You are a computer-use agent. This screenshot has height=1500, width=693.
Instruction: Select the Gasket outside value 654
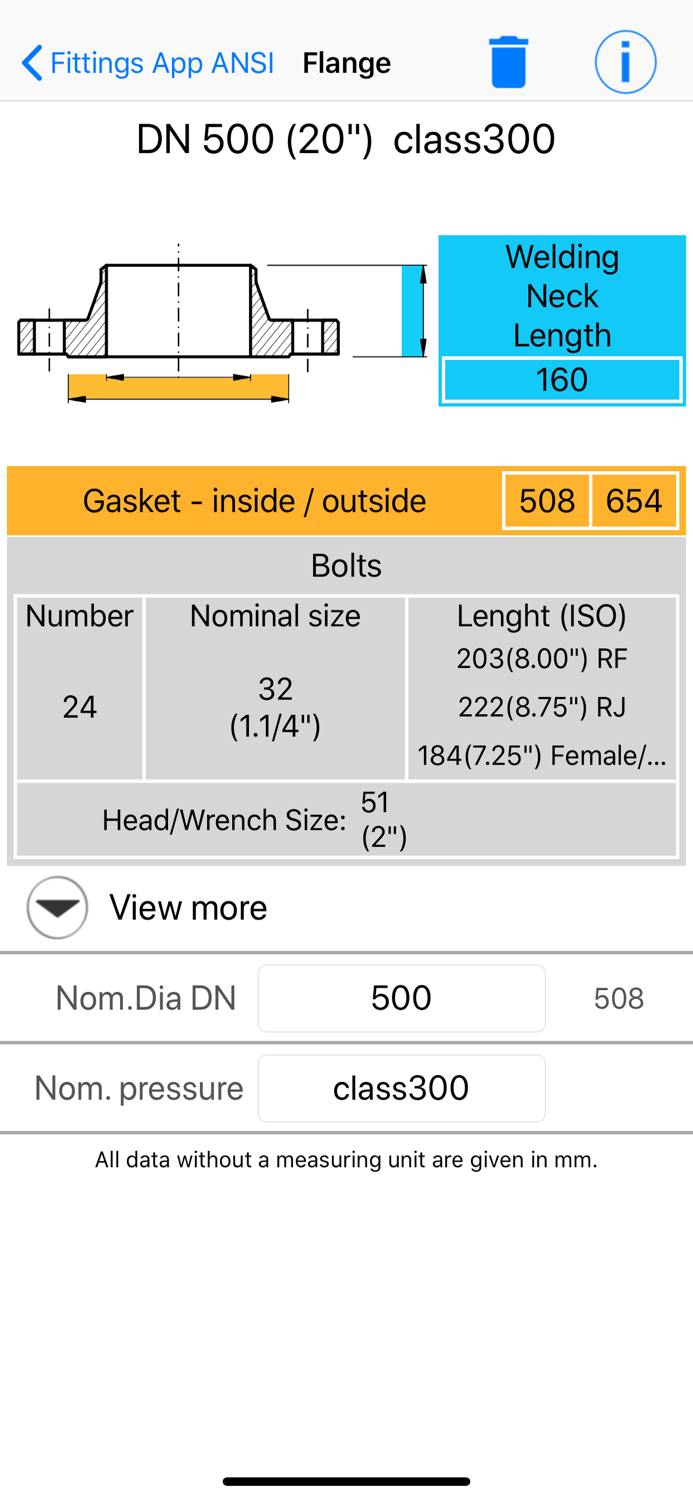point(634,500)
